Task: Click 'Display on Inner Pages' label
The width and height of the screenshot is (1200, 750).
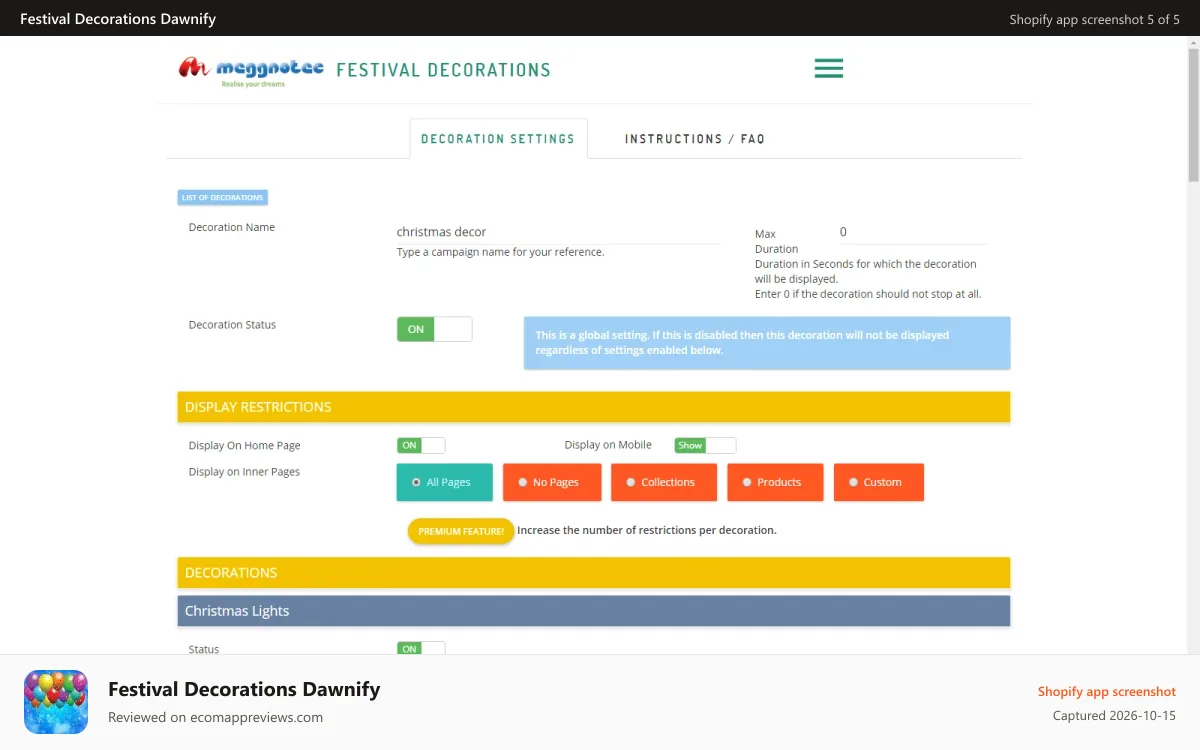Action: (x=244, y=472)
